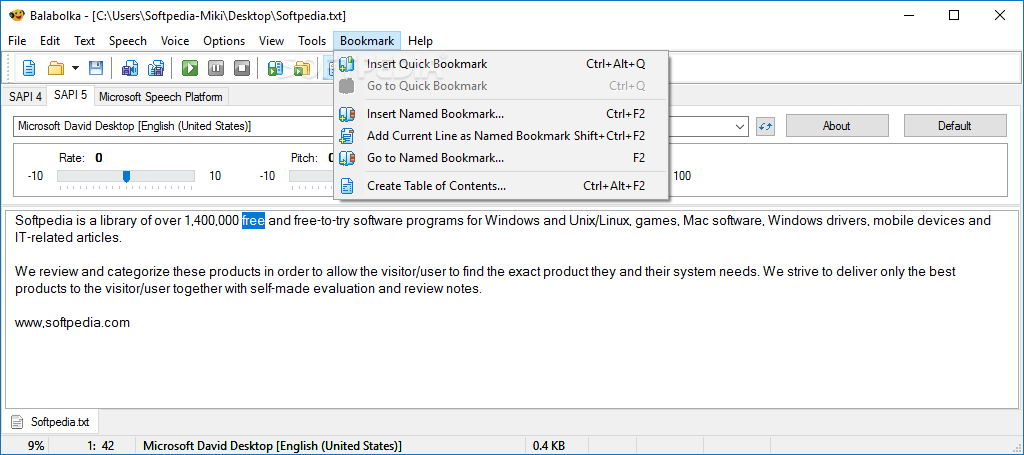The height and width of the screenshot is (455, 1024).
Task: Switch to the SAPI 5 tab
Action: click(71, 95)
